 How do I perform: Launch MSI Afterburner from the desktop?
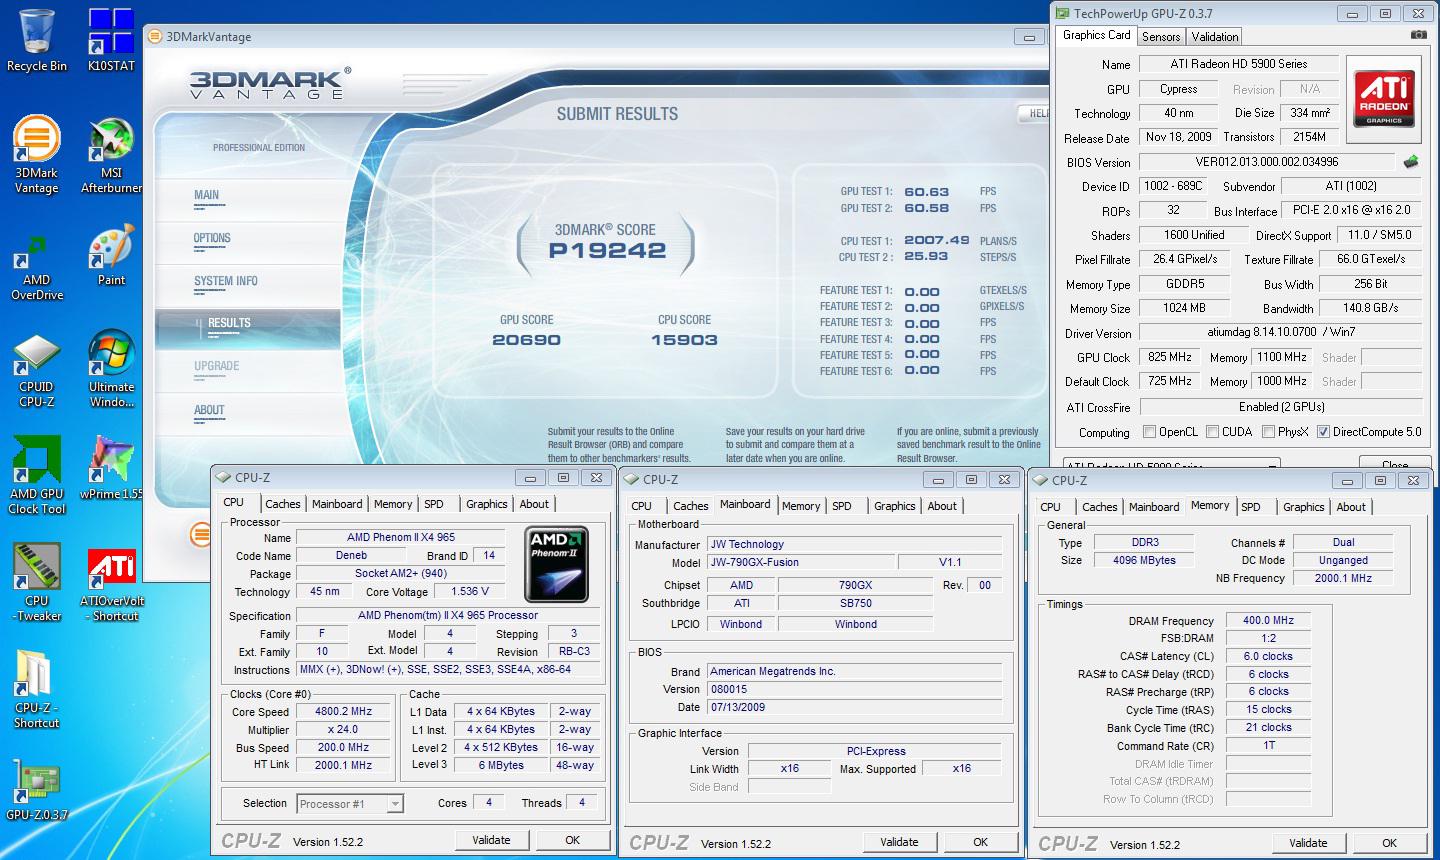click(111, 155)
